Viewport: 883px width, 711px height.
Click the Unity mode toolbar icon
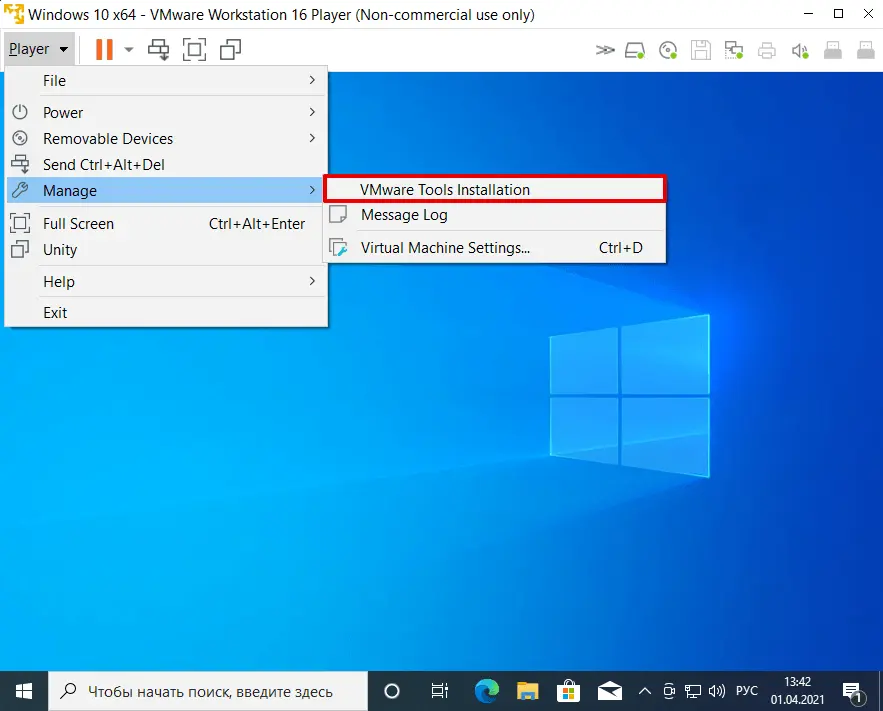click(x=230, y=50)
